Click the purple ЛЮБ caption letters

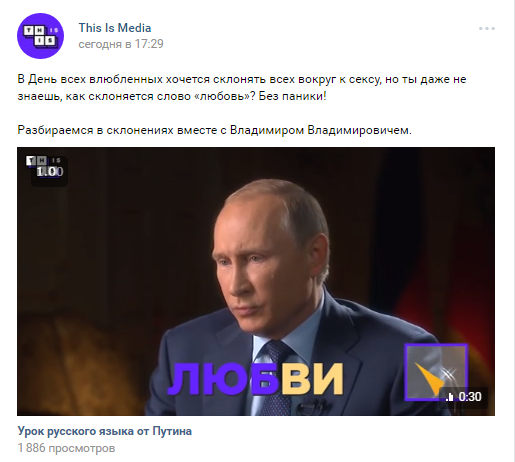tap(222, 379)
